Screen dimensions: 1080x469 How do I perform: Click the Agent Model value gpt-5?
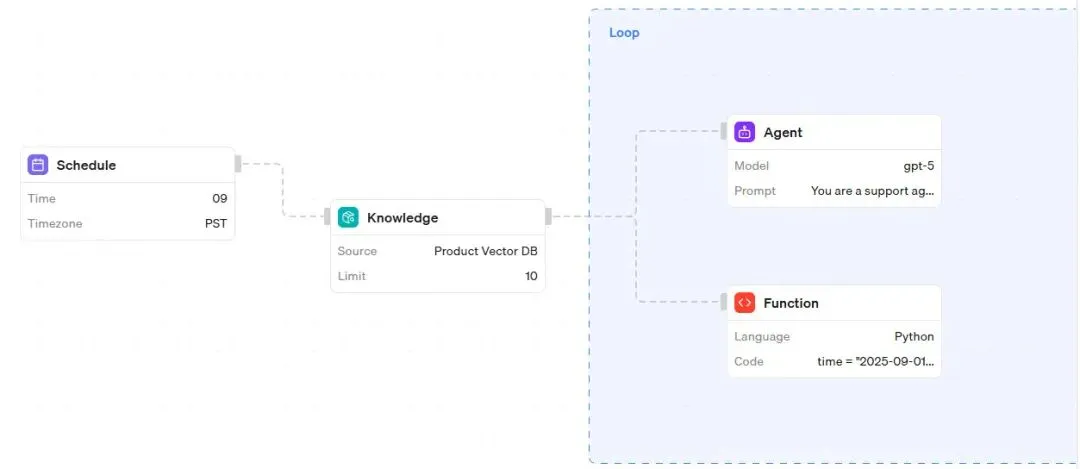(x=918, y=166)
